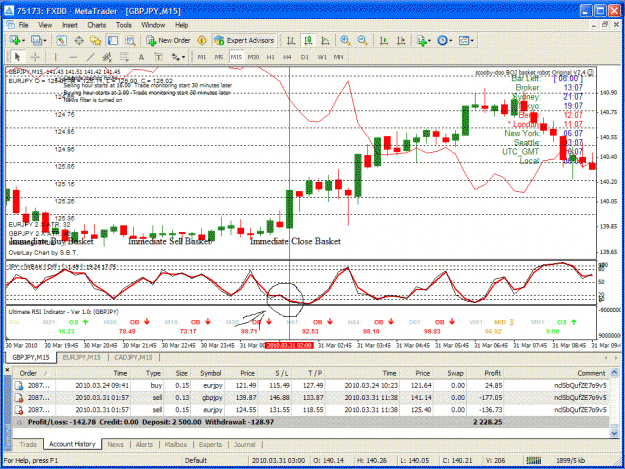Viewport: 625px width, 469px height.
Task: Switch to line chart display
Action: [x=325, y=40]
